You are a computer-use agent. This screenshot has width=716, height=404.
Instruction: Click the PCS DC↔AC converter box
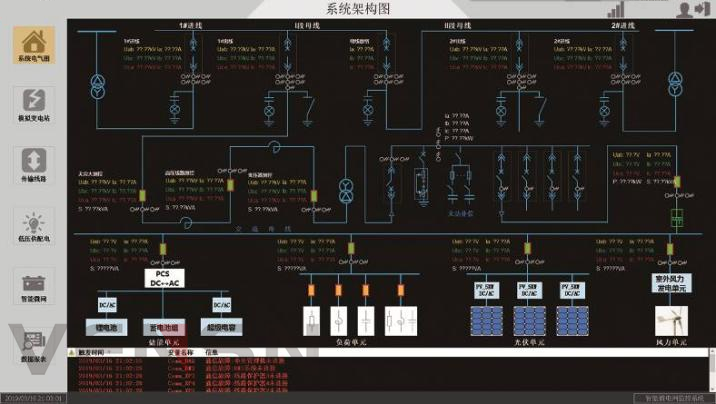(164, 278)
